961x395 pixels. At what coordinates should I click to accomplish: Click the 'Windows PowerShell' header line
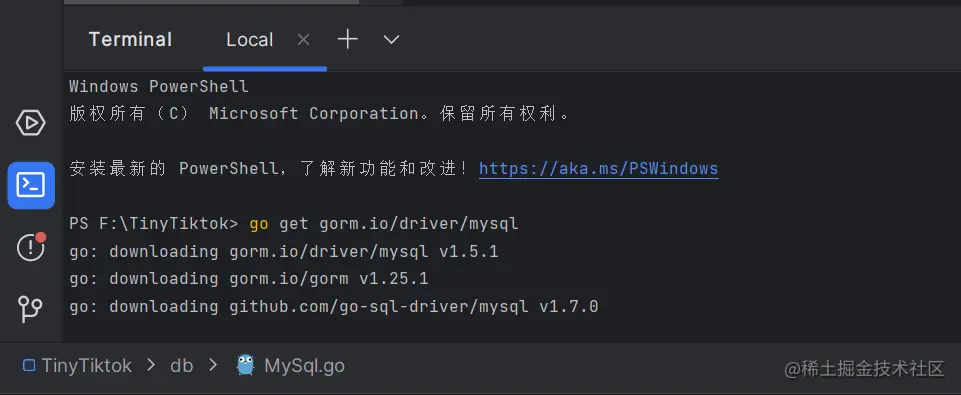coord(159,86)
